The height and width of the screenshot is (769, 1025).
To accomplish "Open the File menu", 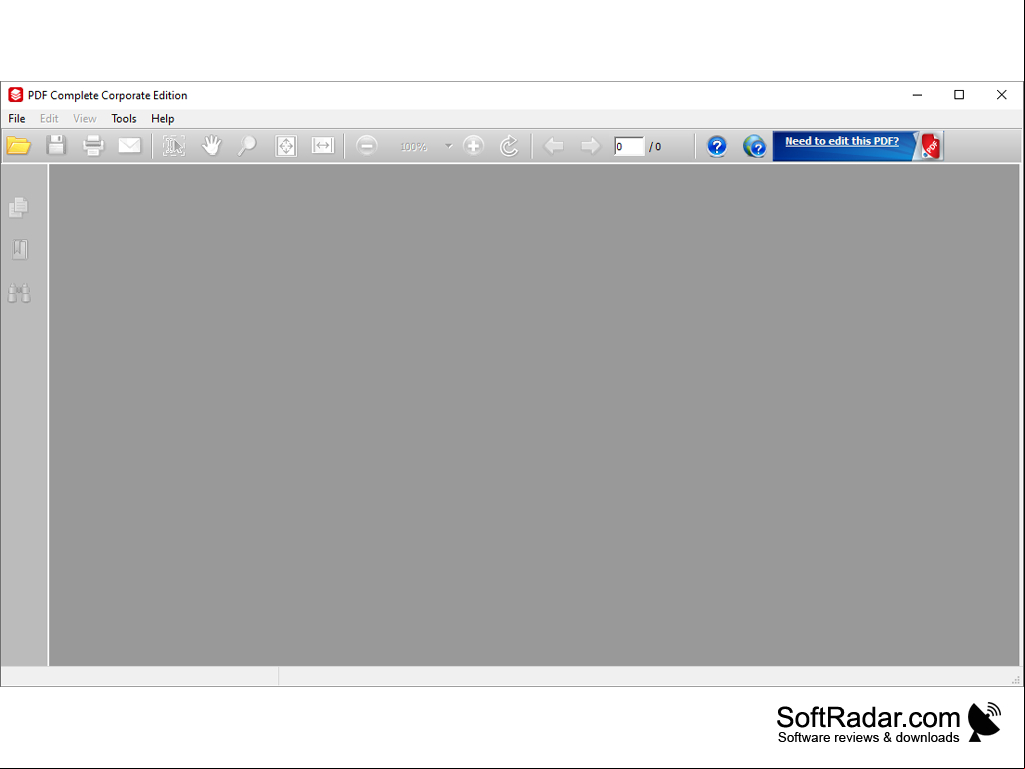I will (x=17, y=118).
